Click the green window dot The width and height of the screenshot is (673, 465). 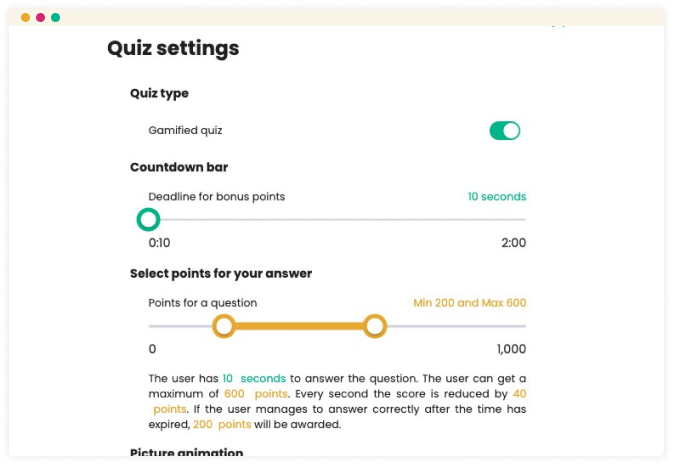tap(55, 18)
